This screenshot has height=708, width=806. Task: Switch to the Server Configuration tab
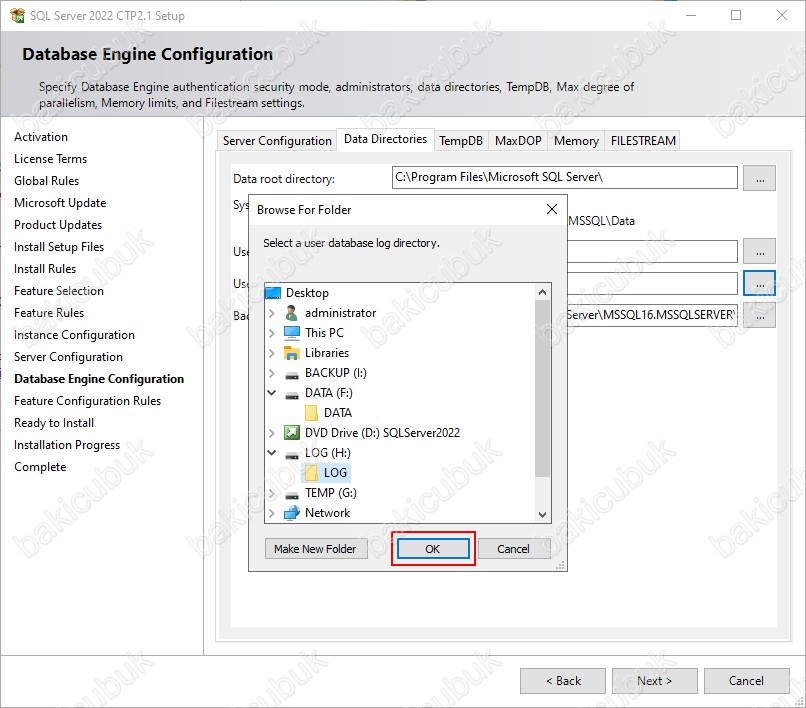coord(277,141)
